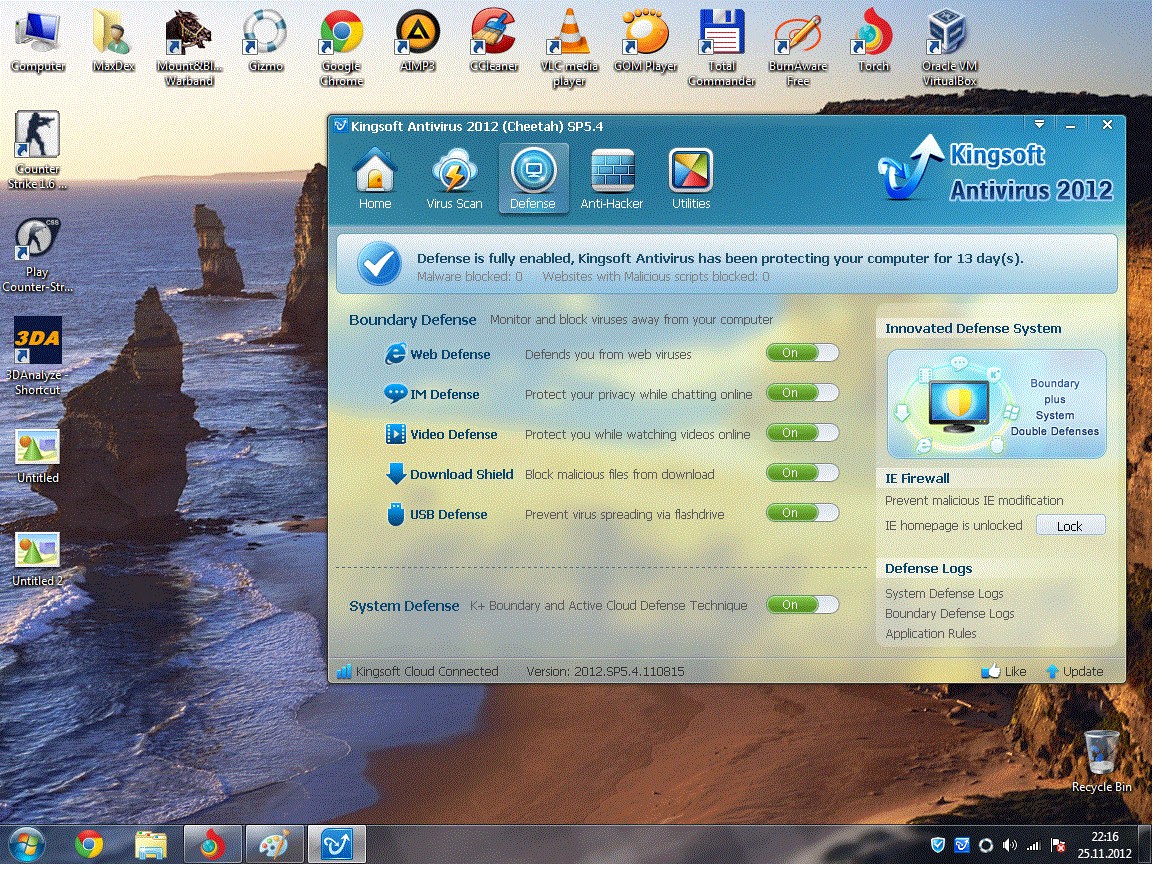
Task: Click the IM Defense chat bubble icon
Action: pyautogui.click(x=395, y=394)
